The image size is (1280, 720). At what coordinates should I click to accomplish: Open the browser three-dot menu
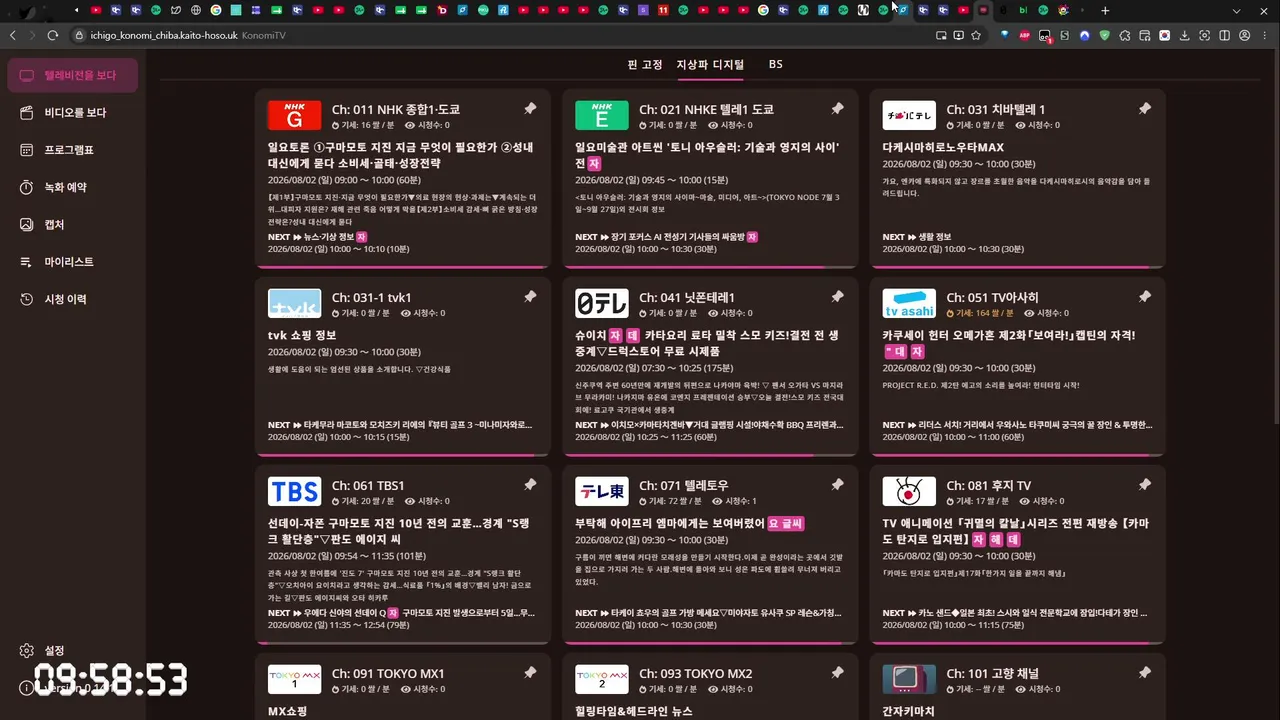pos(1265,35)
